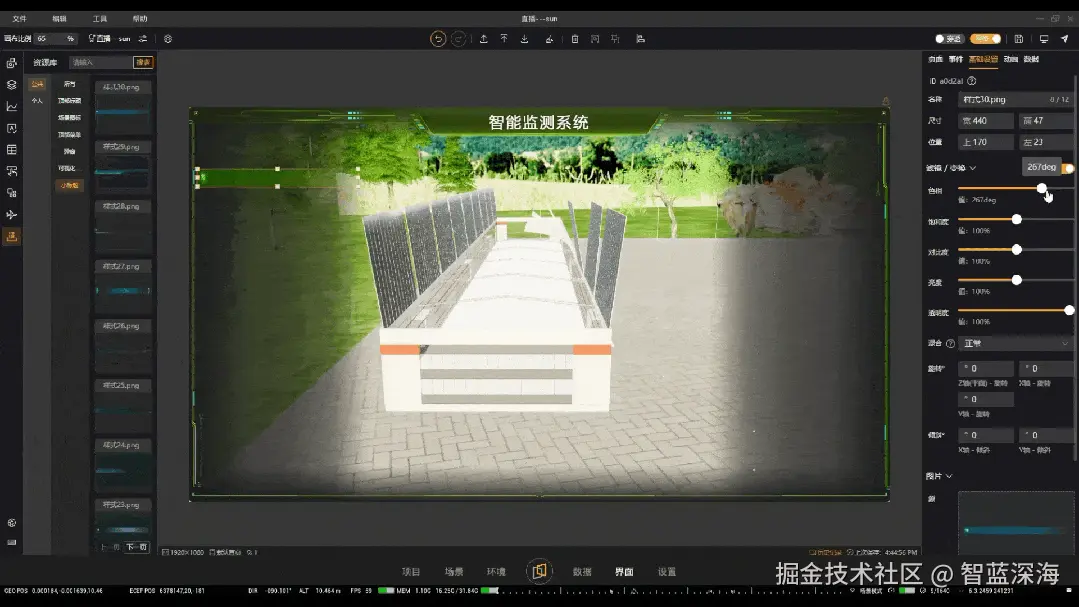Click the save icon in the top-right toolbar
This screenshot has height=607, width=1079.
click(1019, 38)
